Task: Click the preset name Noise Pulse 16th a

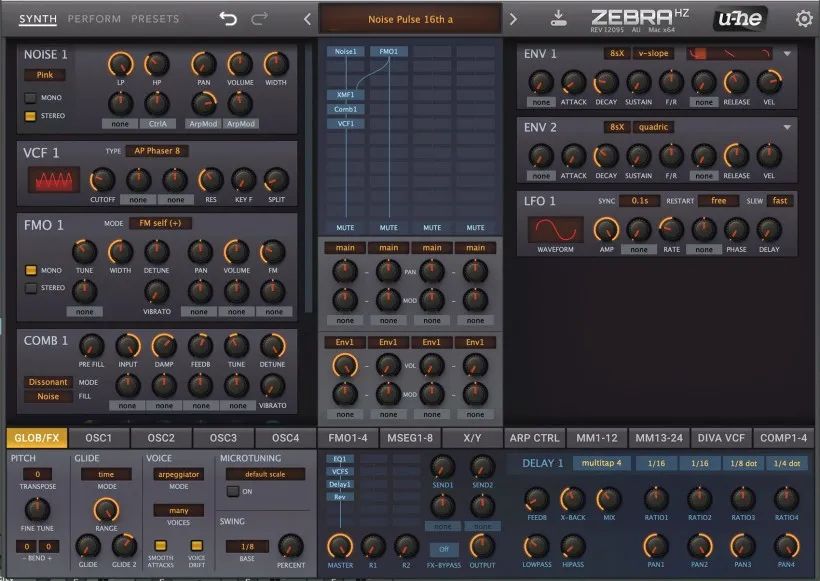Action: [411, 19]
